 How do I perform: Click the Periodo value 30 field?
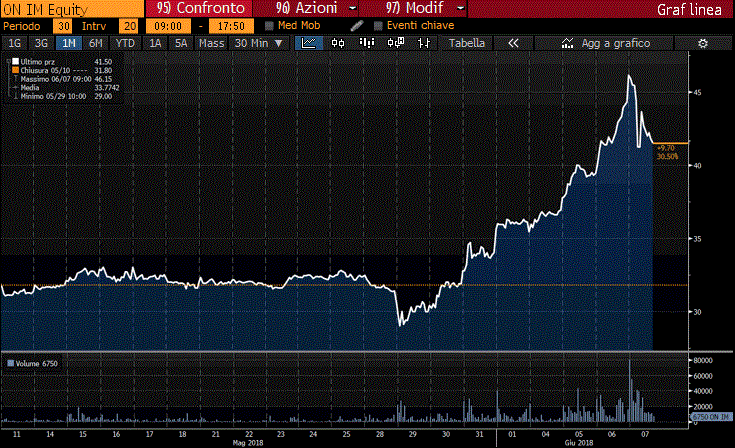click(x=63, y=26)
